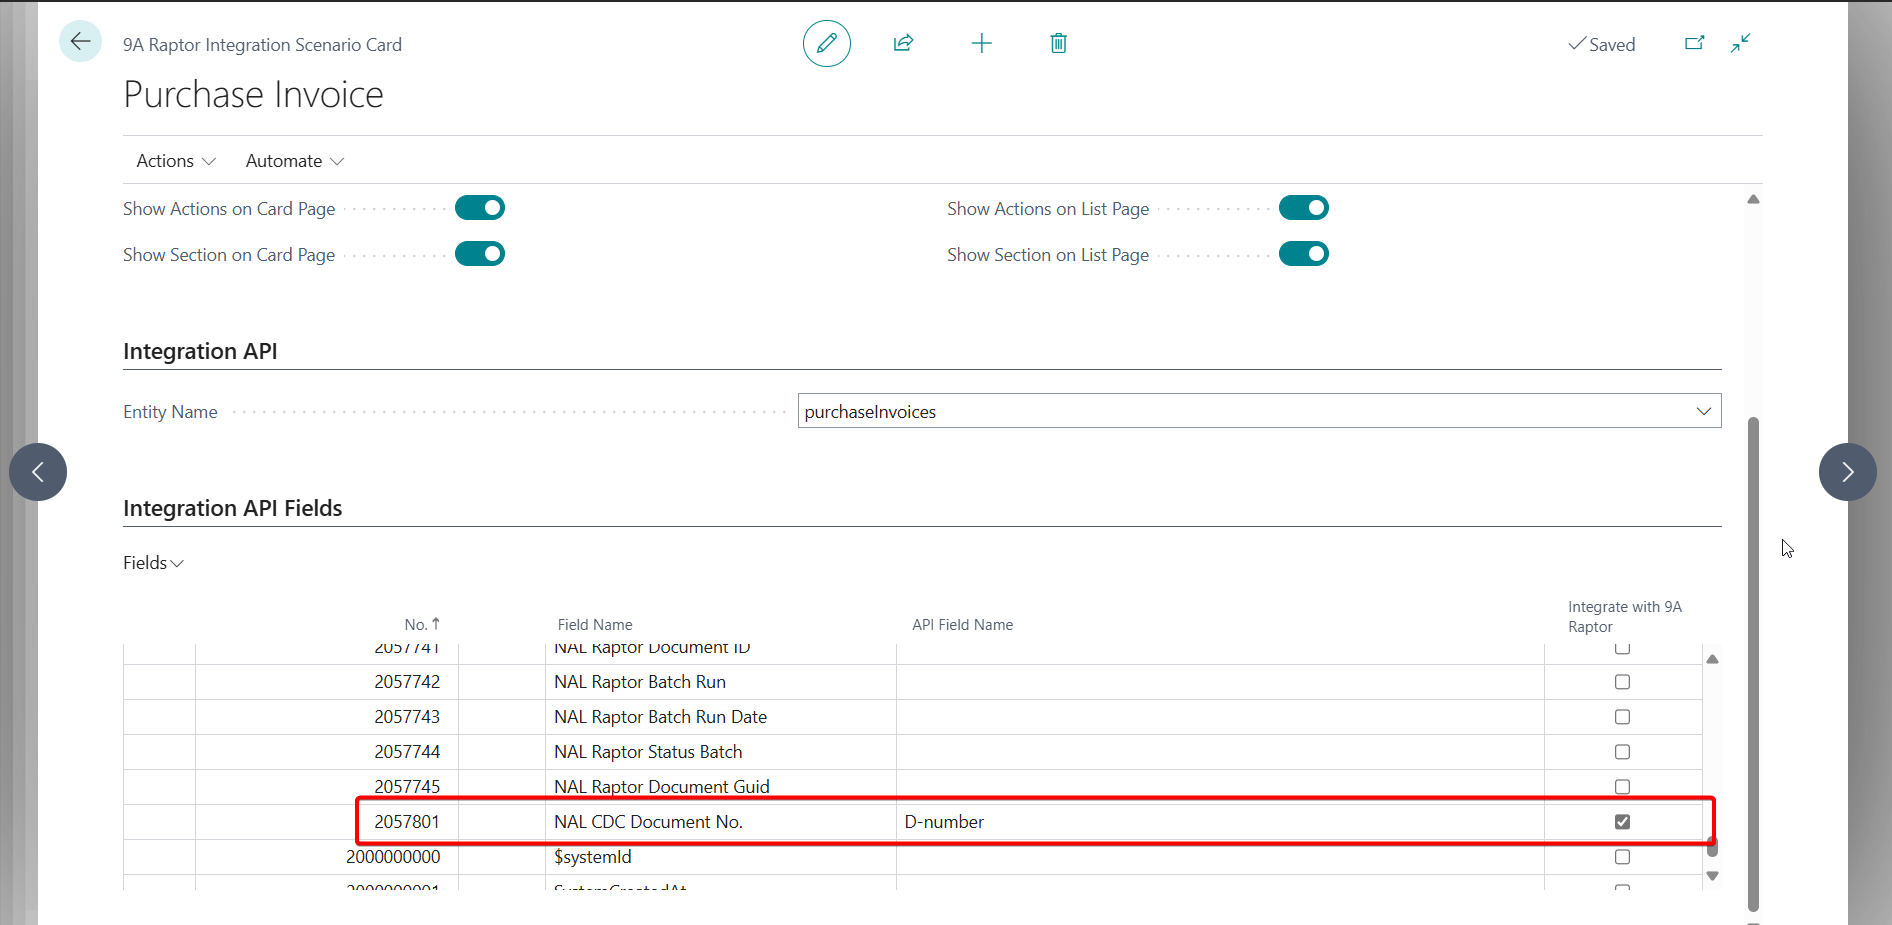The image size is (1892, 925).
Task: Open the Automate menu
Action: click(295, 161)
